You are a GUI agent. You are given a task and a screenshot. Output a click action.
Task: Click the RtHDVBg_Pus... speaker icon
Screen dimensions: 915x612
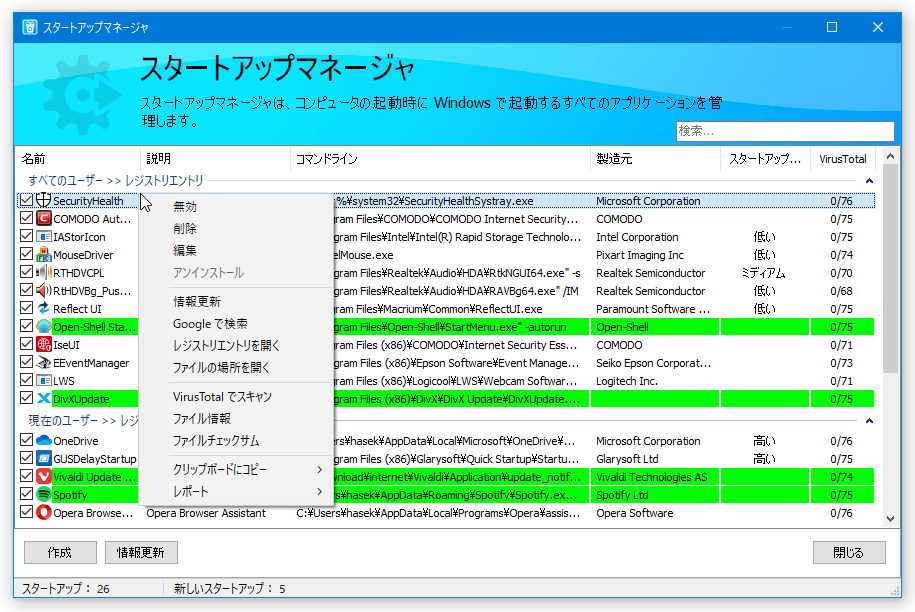point(44,290)
